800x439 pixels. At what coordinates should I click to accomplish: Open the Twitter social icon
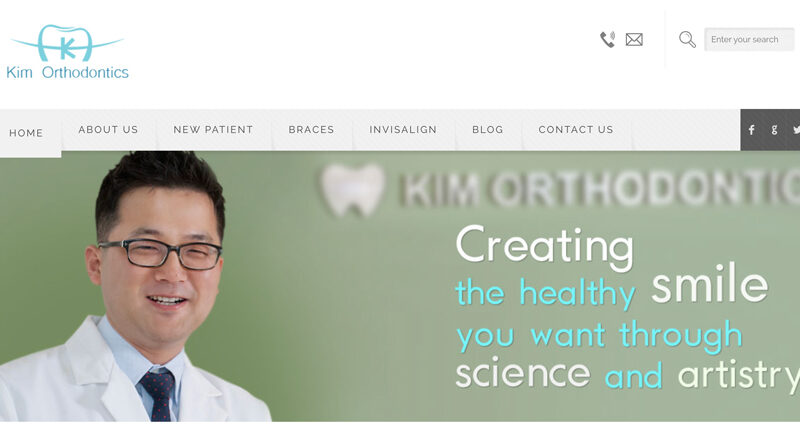[796, 130]
